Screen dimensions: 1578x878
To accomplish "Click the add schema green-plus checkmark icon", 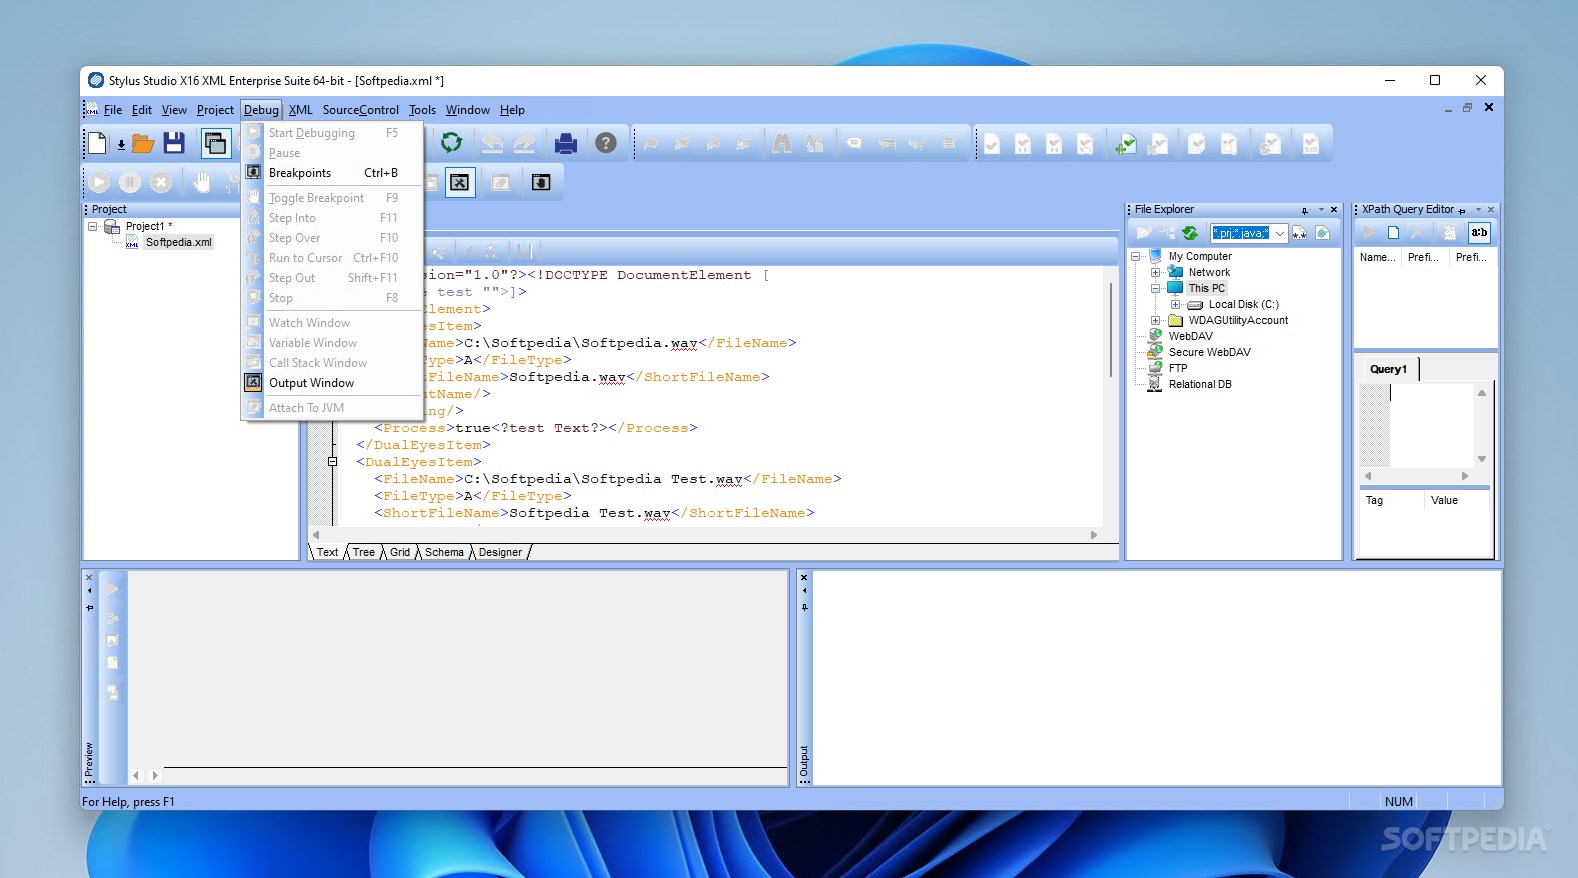I will point(1126,144).
